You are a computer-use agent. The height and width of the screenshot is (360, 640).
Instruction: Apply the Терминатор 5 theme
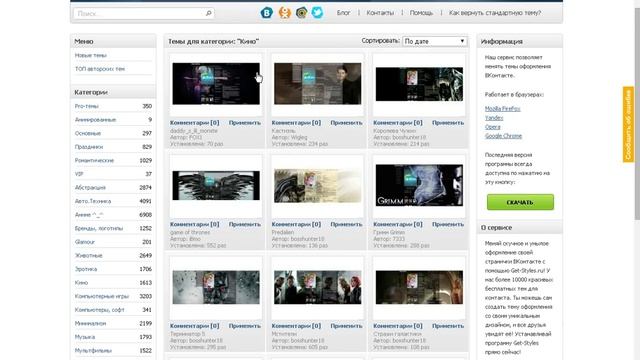coord(244,326)
